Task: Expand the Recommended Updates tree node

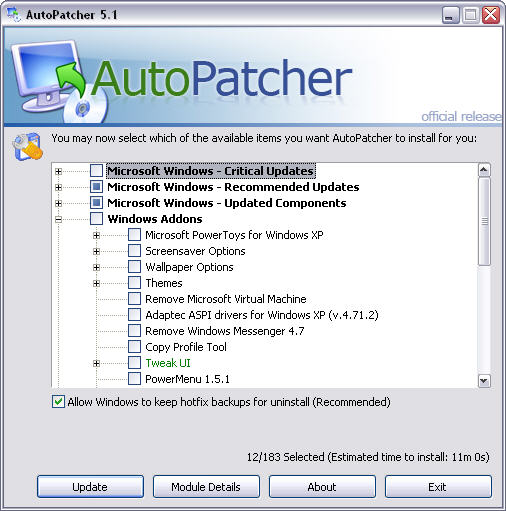Action: pos(58,187)
